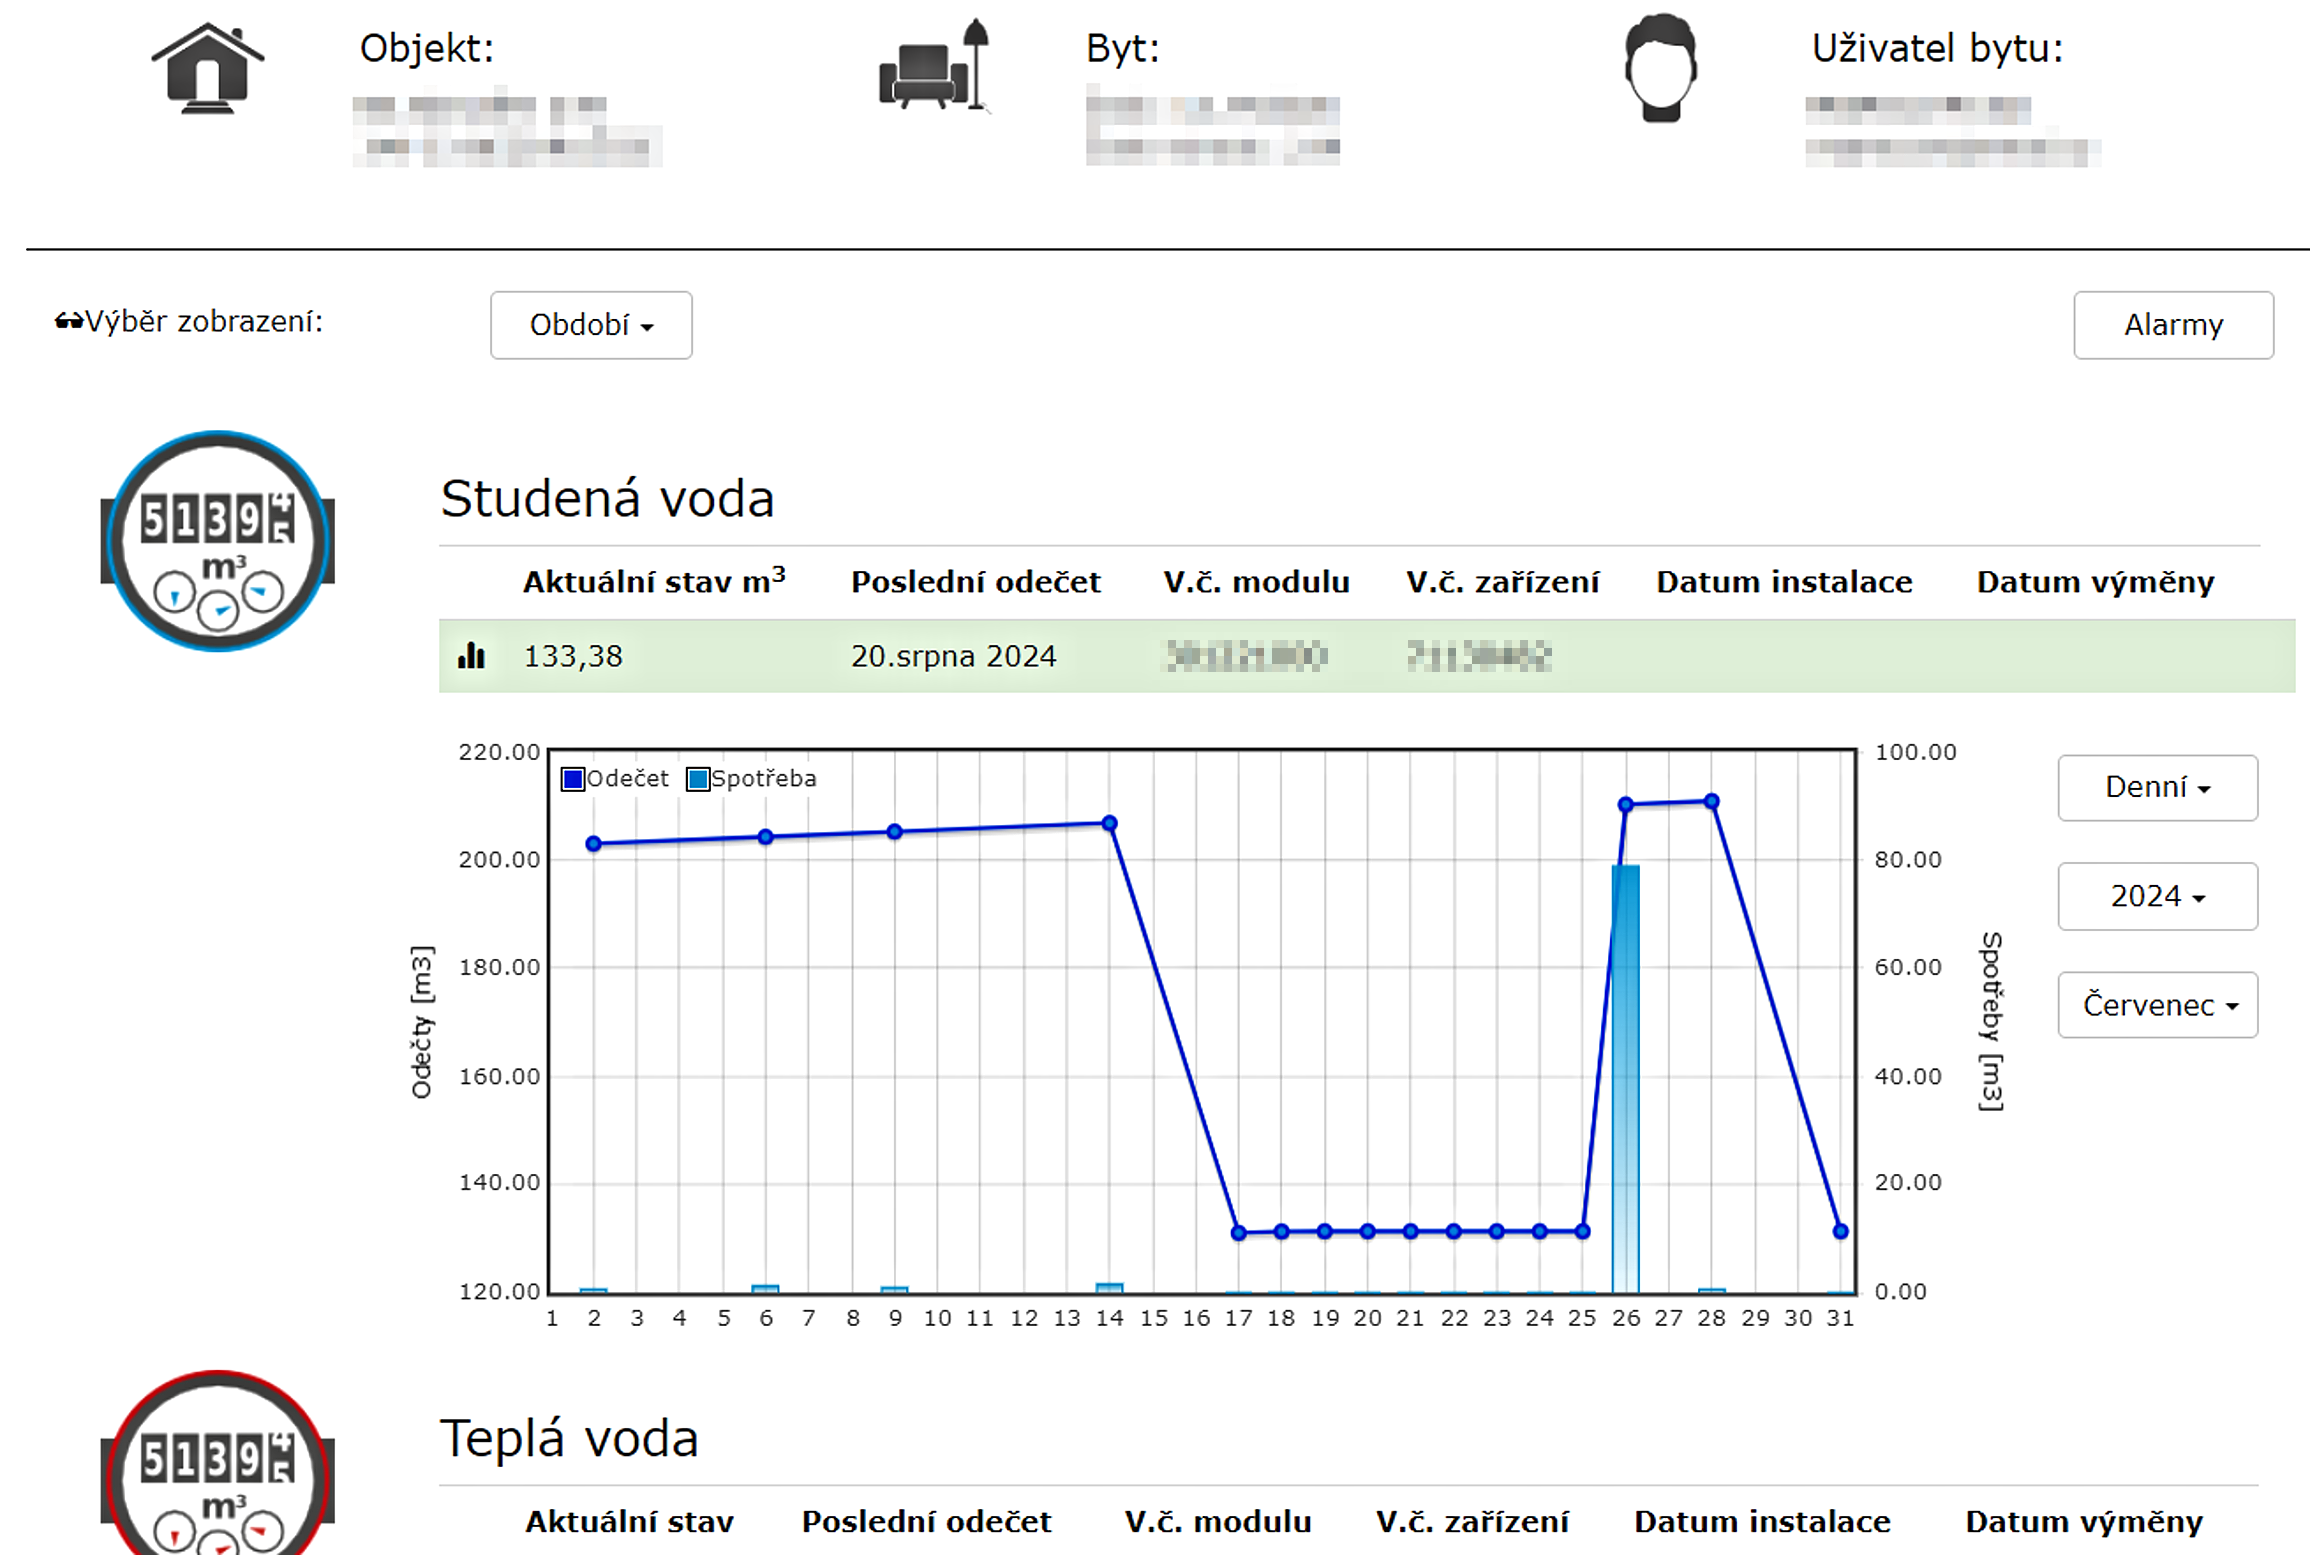Click the reading data point on day 31
The image size is (2310, 1555).
[x=1839, y=1231]
